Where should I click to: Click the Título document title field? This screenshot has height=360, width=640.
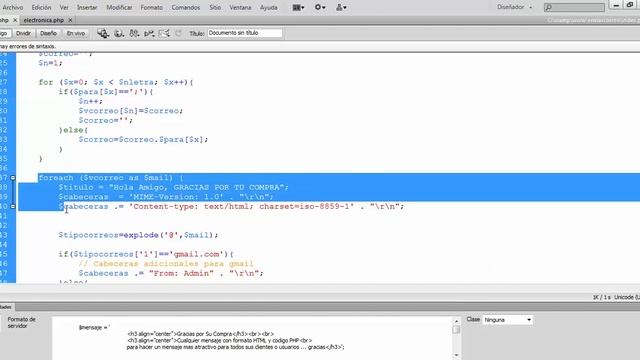click(x=244, y=33)
